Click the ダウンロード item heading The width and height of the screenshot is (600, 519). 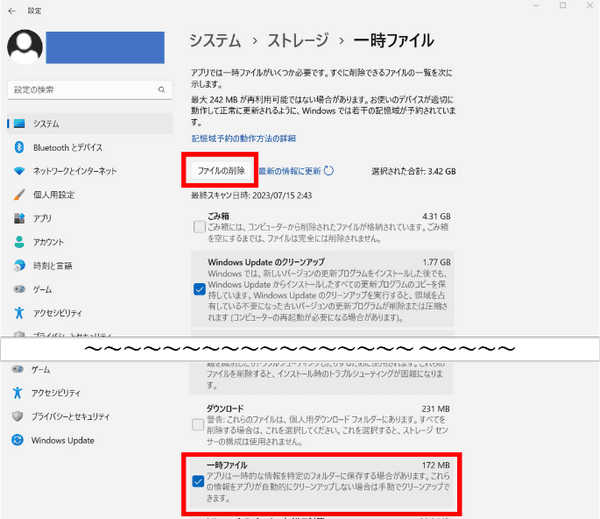(x=225, y=408)
